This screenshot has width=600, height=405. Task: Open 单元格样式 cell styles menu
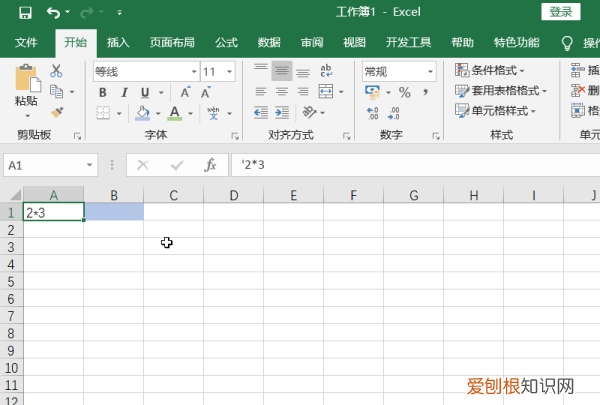click(496, 111)
